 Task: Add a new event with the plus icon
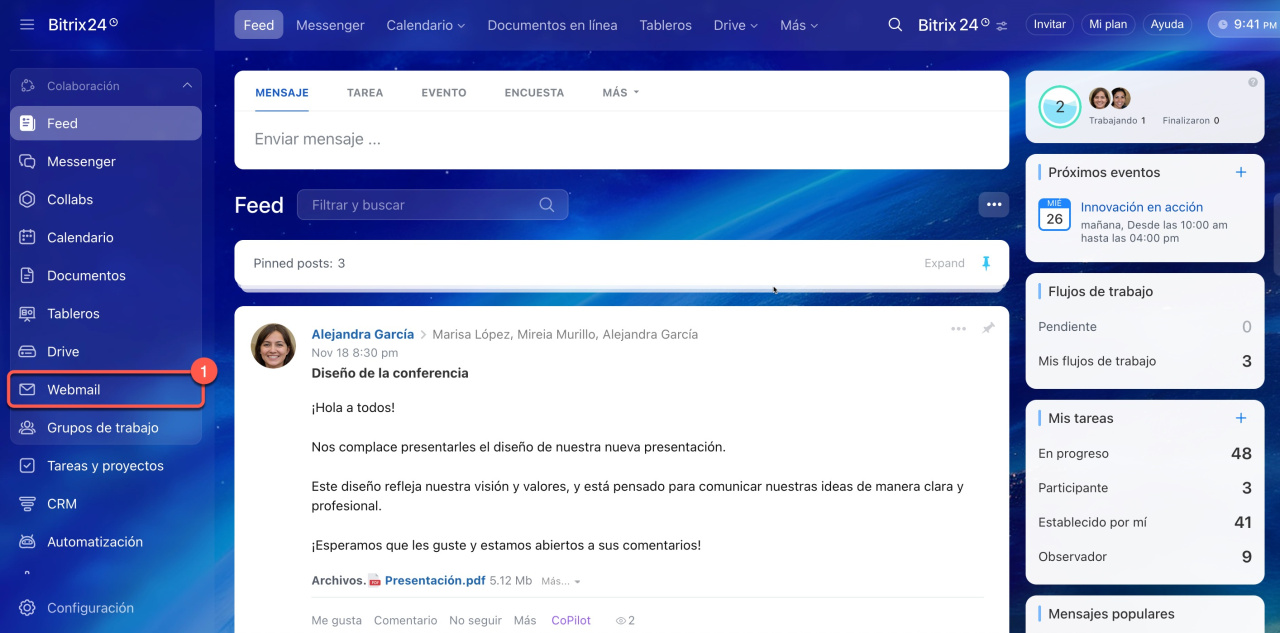(1241, 172)
